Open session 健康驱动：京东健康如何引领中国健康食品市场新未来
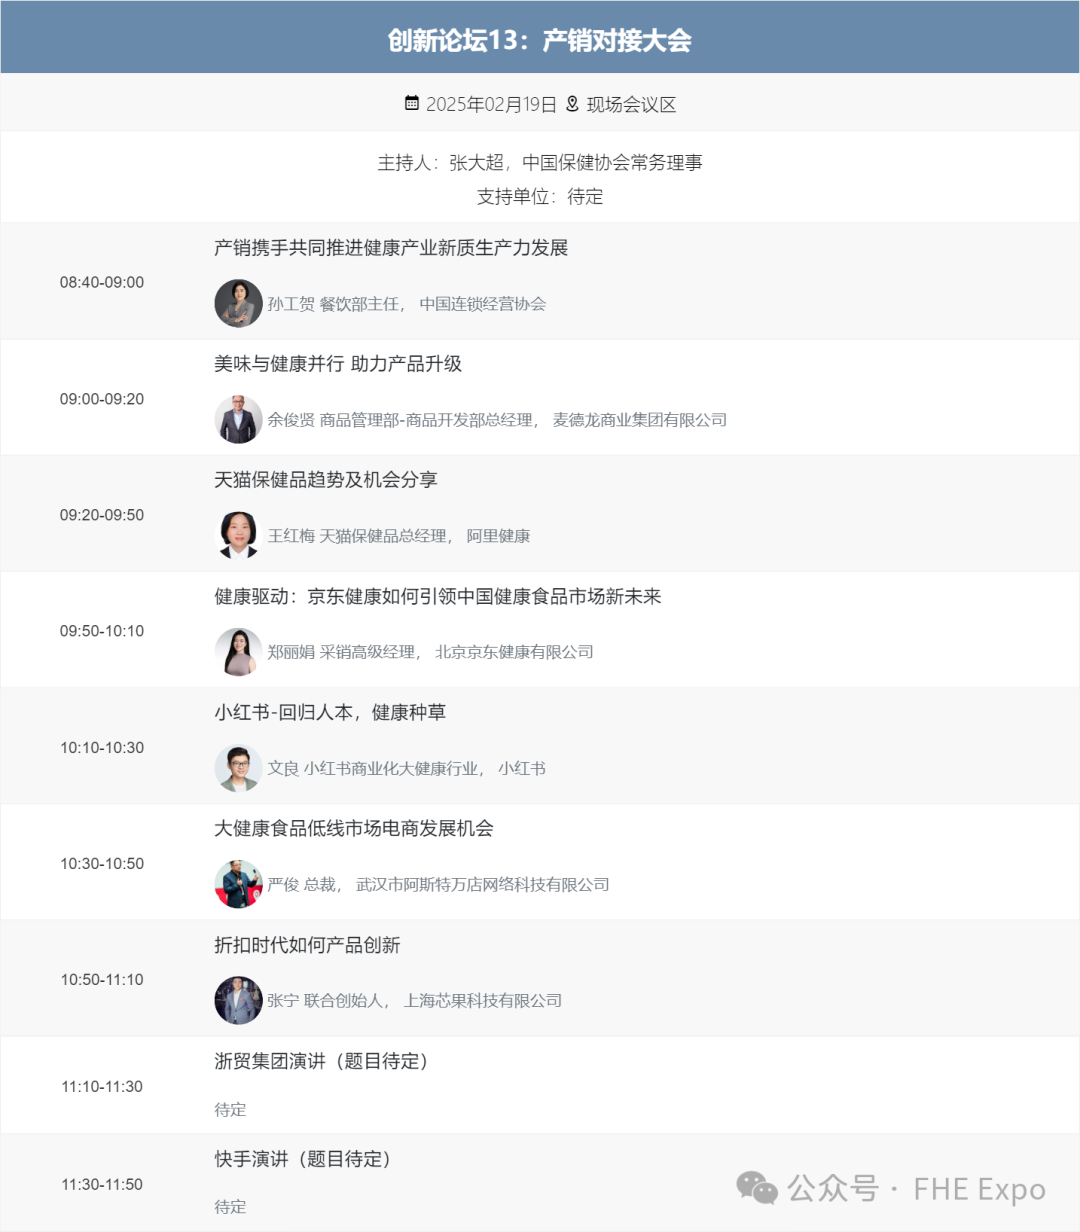Image resolution: width=1080 pixels, height=1232 pixels. (x=438, y=596)
